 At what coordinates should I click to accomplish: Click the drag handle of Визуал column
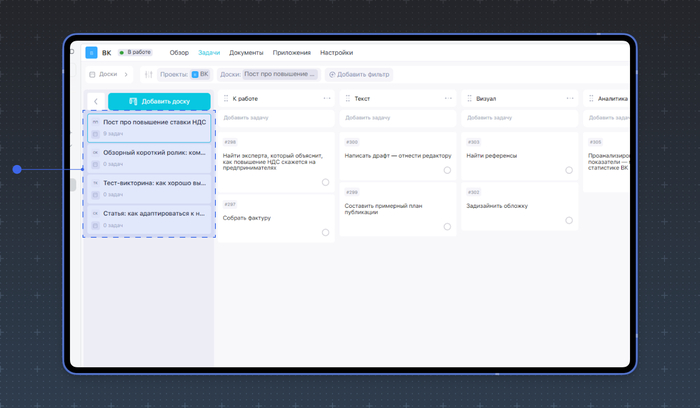[x=470, y=99]
